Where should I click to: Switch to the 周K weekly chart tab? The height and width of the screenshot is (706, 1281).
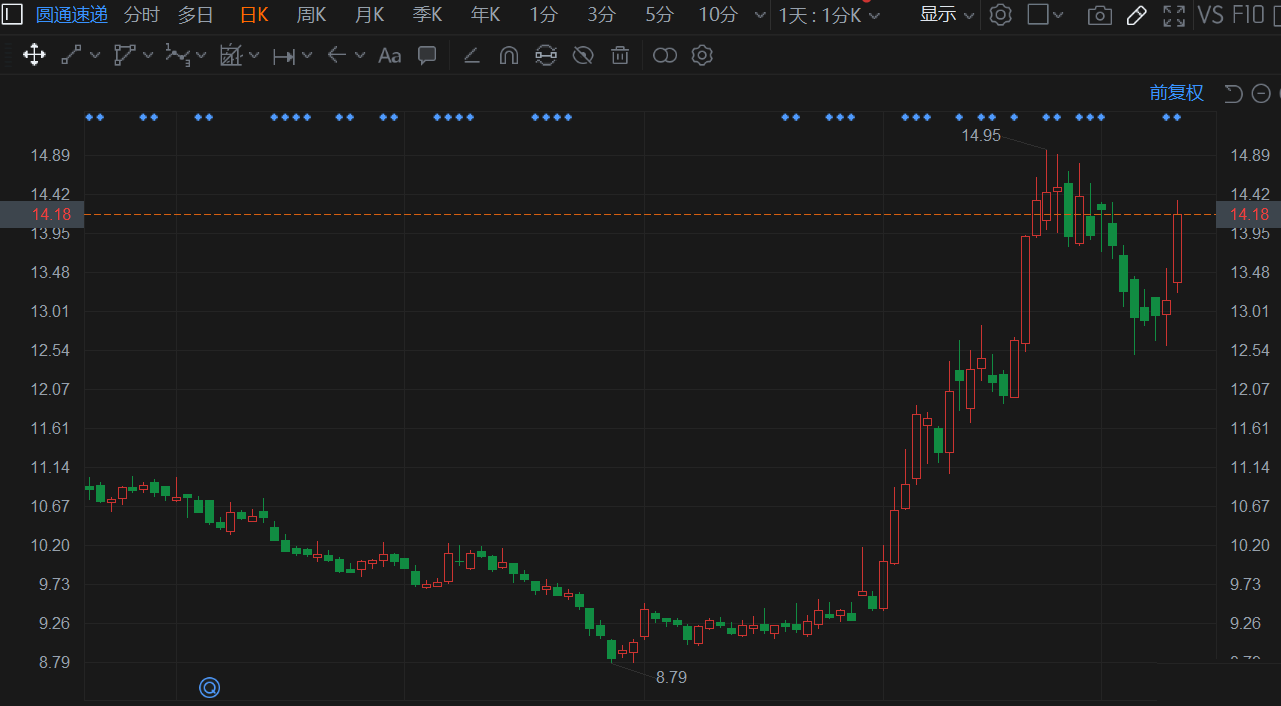tap(311, 15)
